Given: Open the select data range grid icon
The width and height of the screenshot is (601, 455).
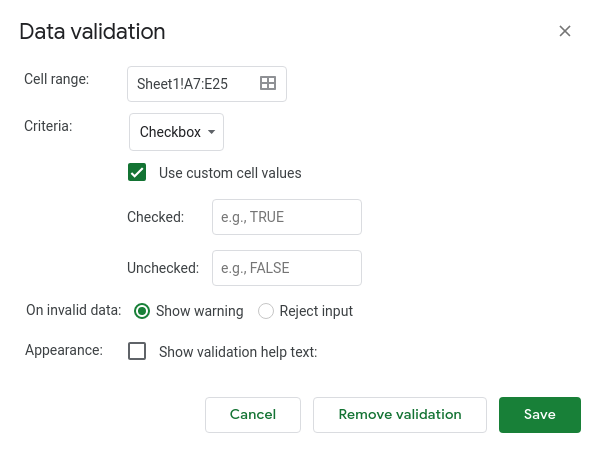Looking at the screenshot, I should (x=268, y=83).
